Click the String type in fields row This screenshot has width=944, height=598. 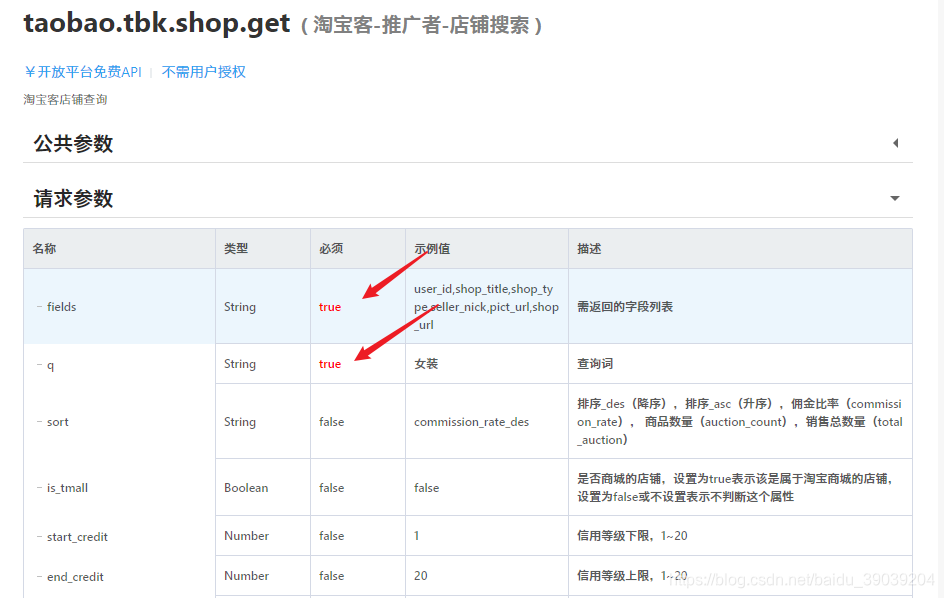[x=240, y=307]
